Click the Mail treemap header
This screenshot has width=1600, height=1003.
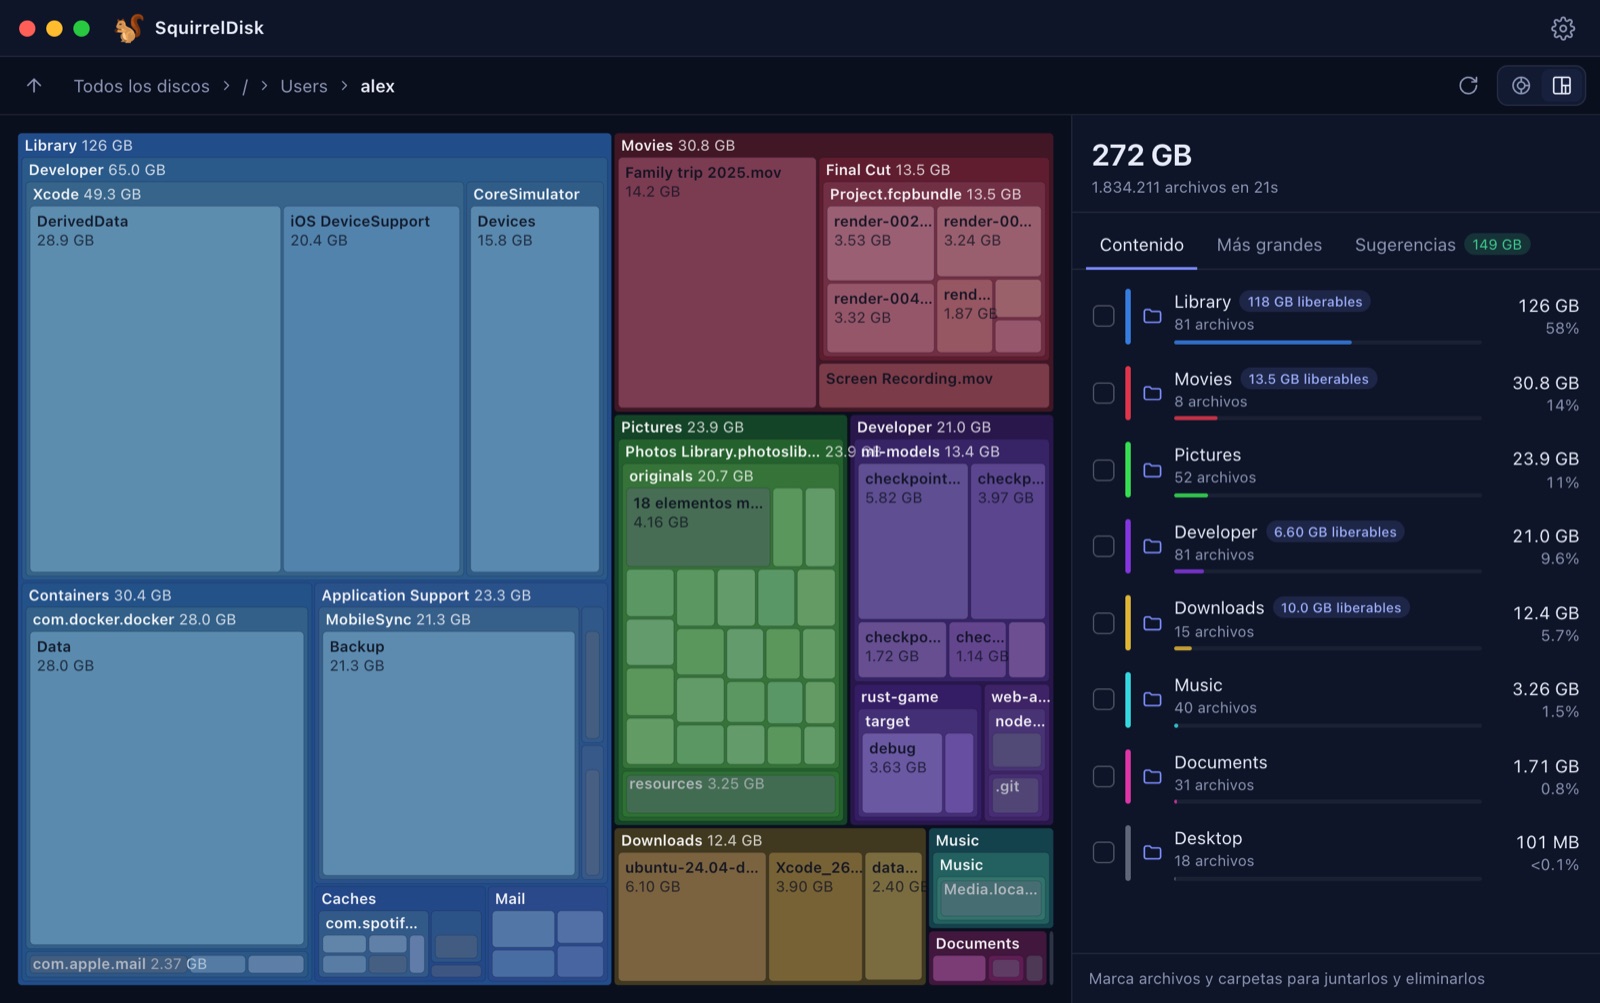point(510,899)
